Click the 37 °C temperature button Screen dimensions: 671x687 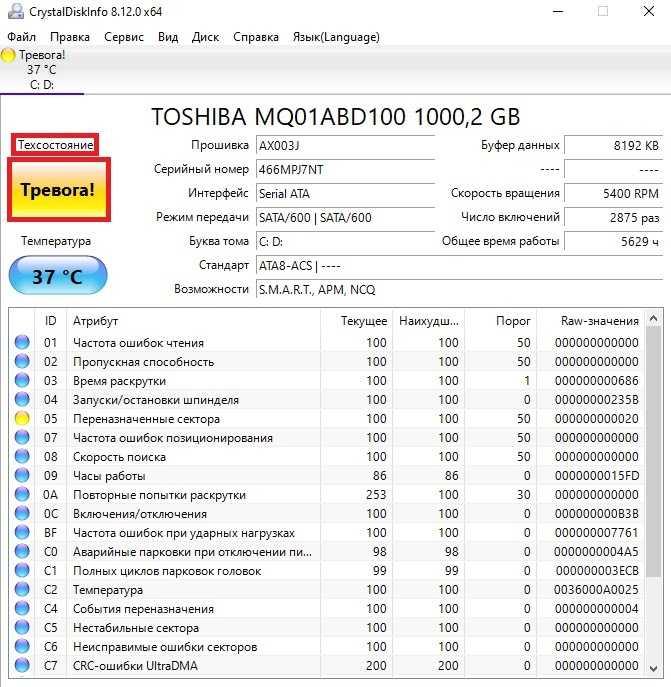point(57,276)
